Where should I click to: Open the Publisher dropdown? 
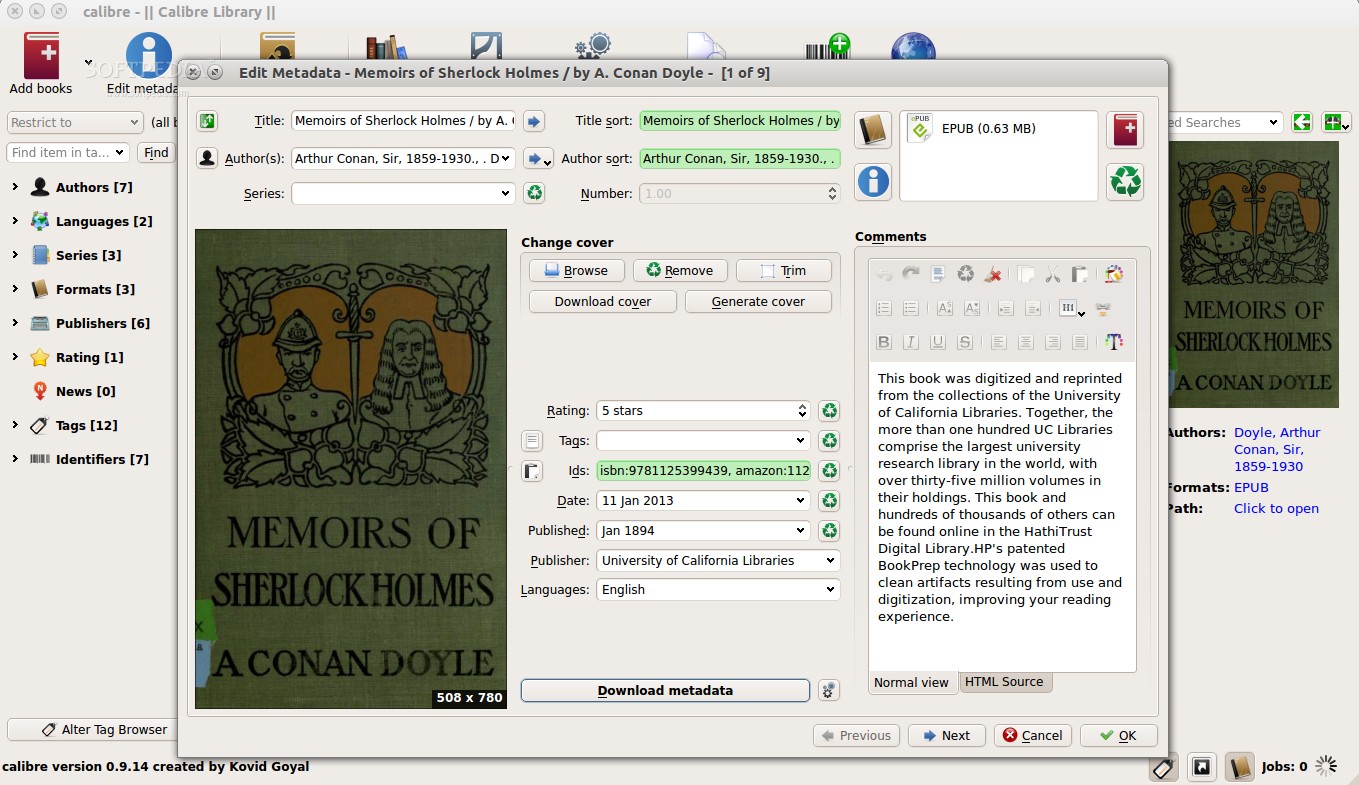[x=829, y=561]
